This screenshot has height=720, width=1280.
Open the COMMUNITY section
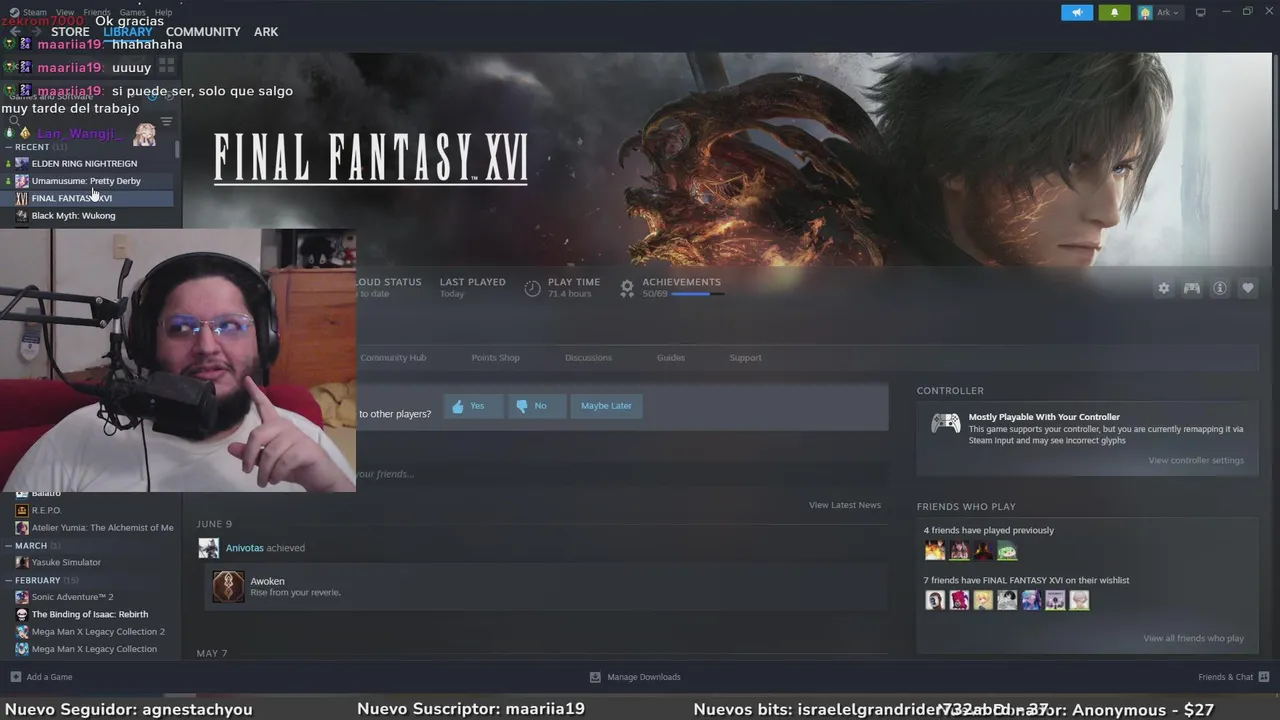203,32
